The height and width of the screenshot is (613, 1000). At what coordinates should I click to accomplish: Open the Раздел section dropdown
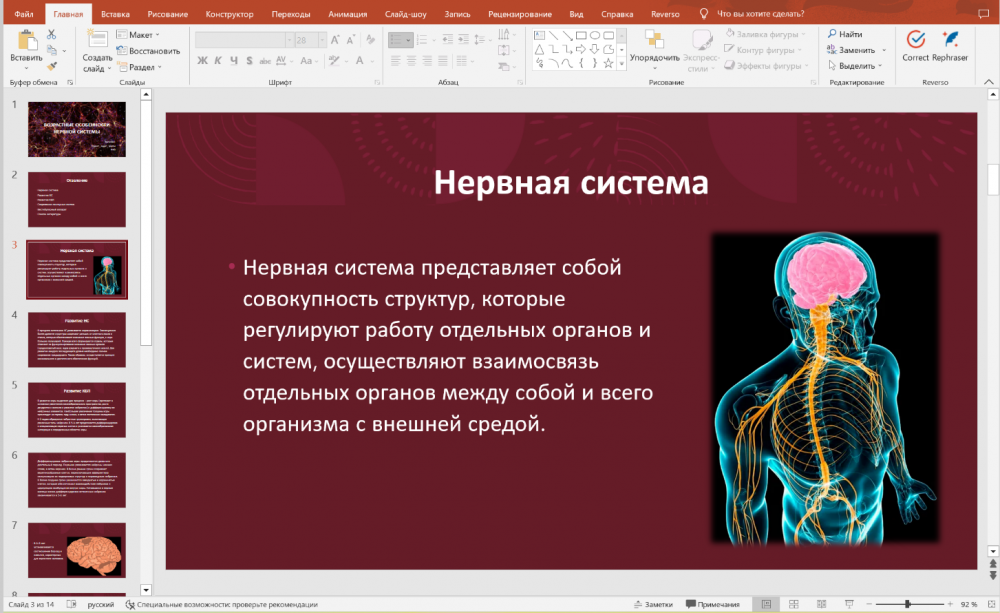pyautogui.click(x=140, y=66)
